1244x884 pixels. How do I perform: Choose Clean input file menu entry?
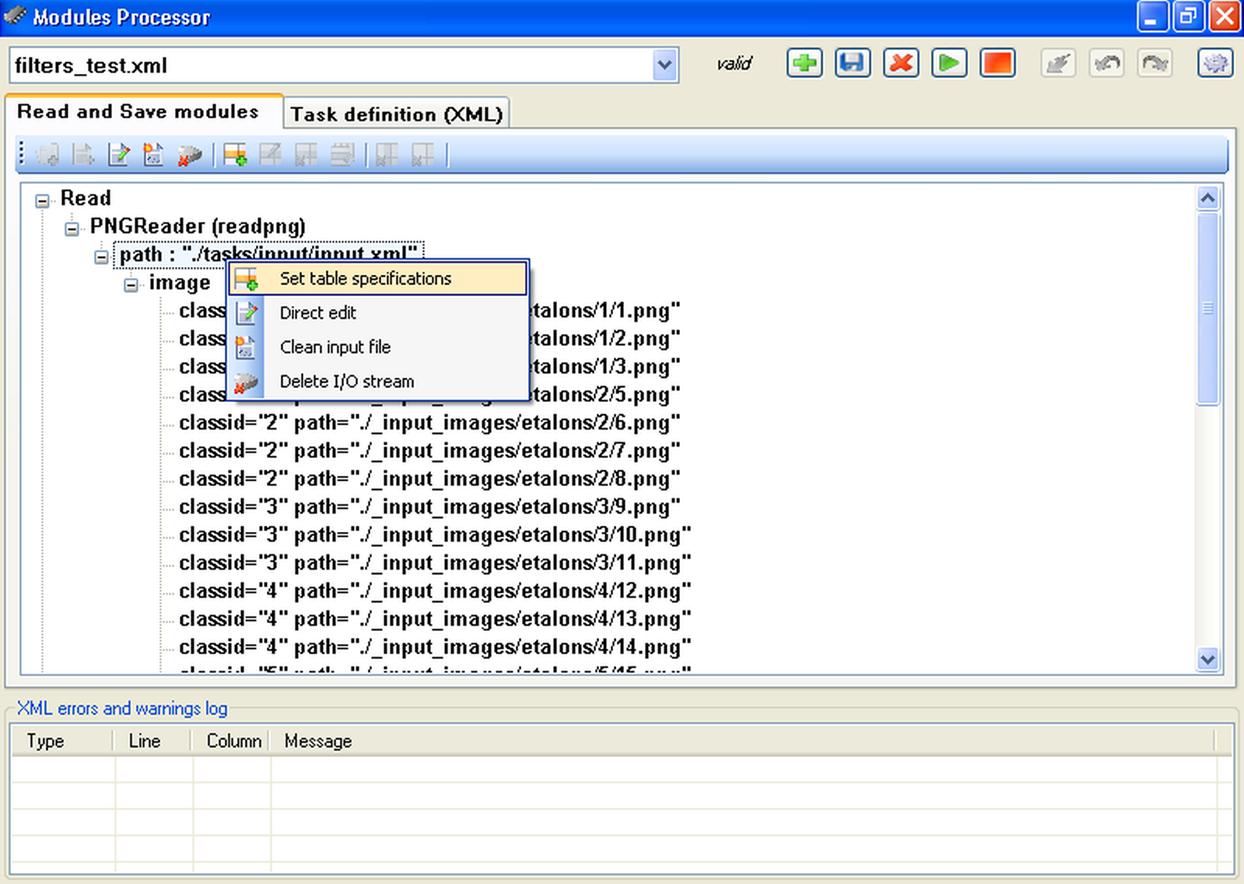378,347
